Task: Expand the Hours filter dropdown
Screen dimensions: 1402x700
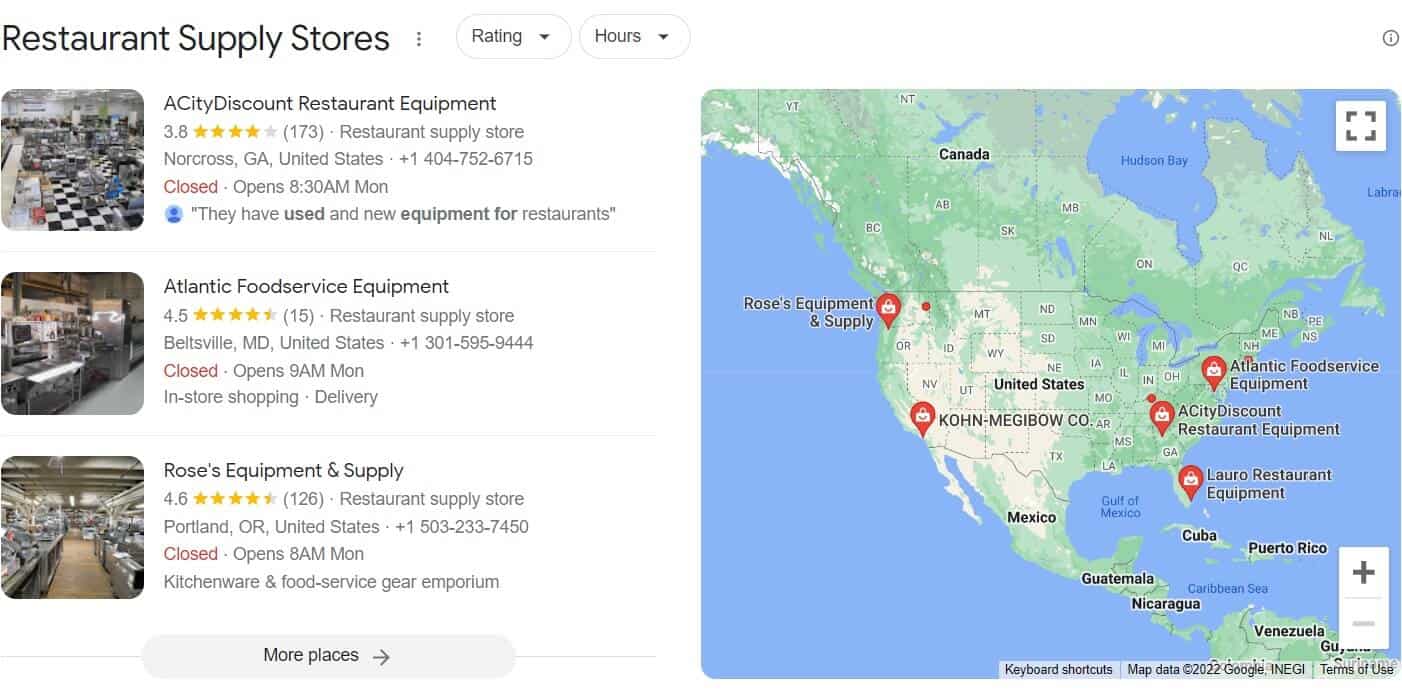Action: click(633, 37)
